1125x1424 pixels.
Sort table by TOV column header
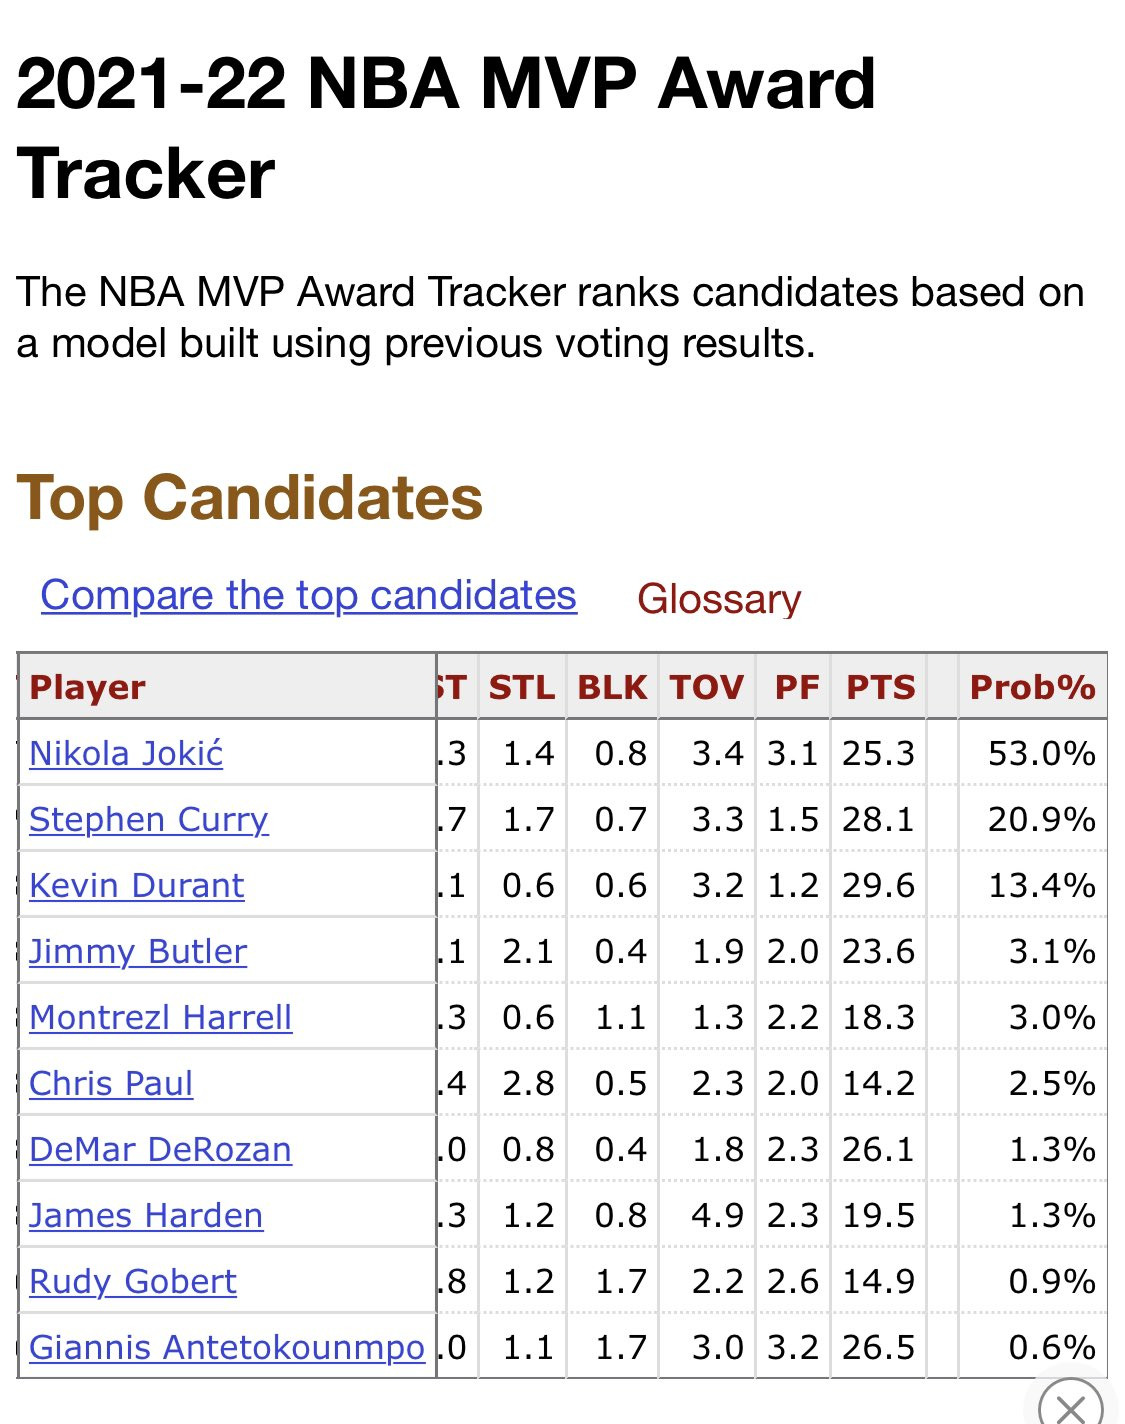[707, 687]
